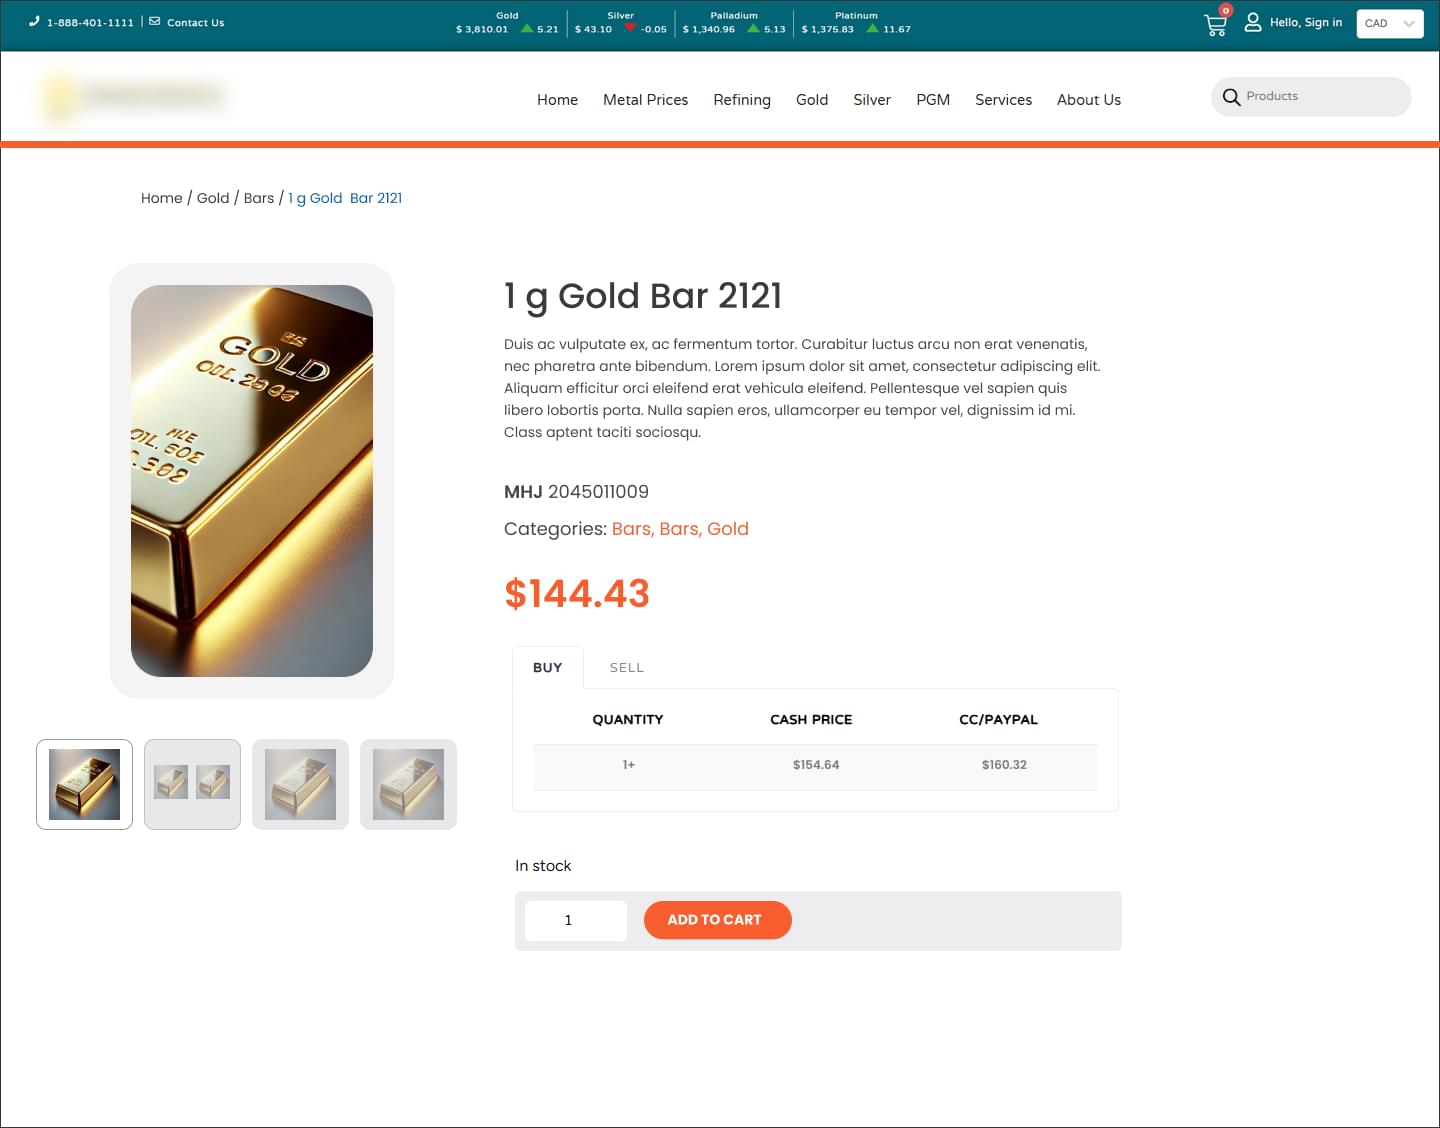Click the blurred site logo

click(135, 98)
